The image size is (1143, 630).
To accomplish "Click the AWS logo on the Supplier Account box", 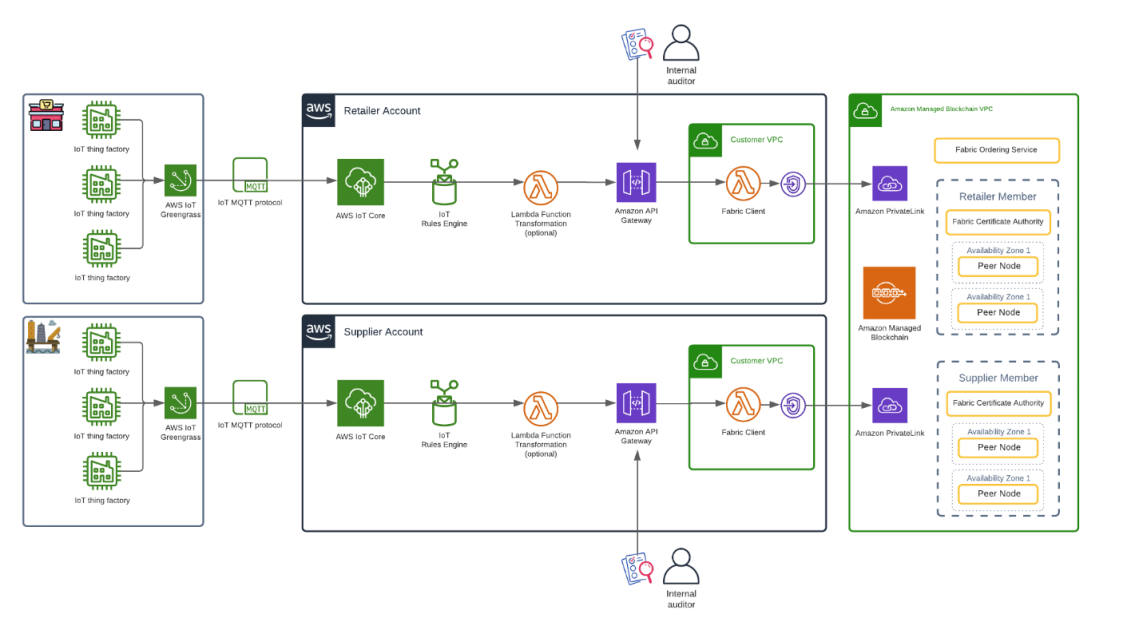I will [x=319, y=332].
